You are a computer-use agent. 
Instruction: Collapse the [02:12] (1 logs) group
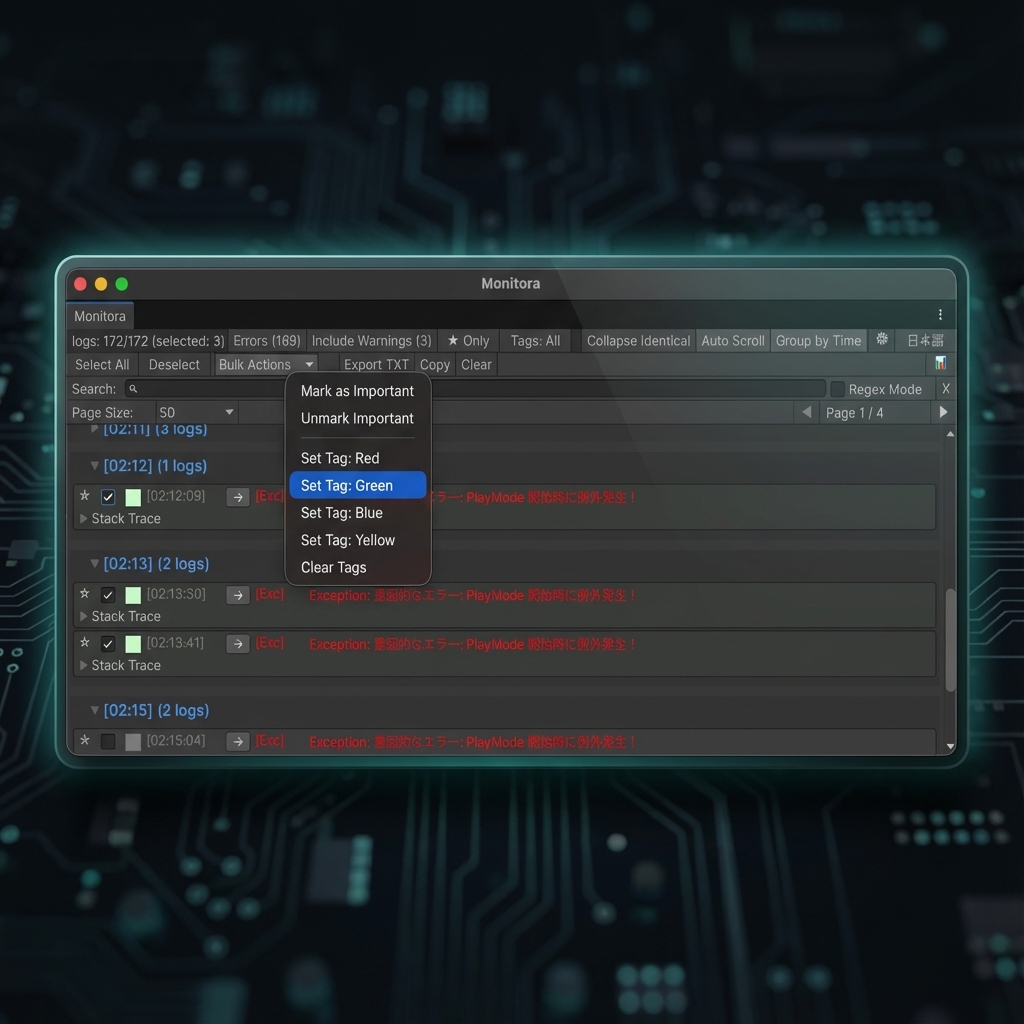pyautogui.click(x=95, y=466)
